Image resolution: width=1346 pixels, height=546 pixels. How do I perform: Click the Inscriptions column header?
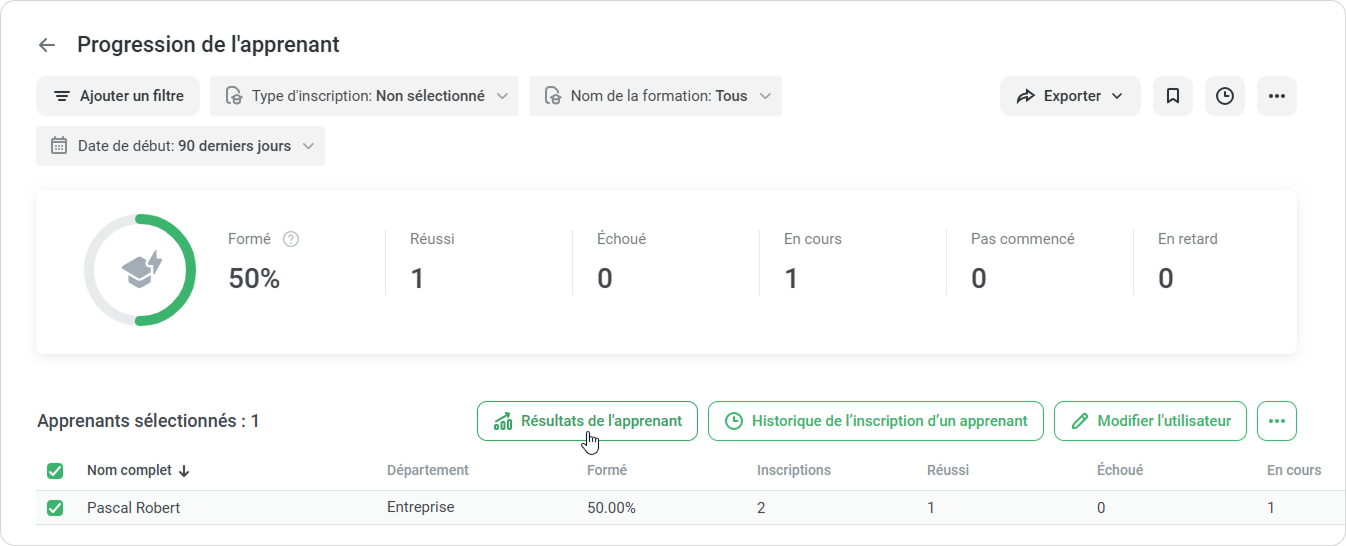[793, 470]
